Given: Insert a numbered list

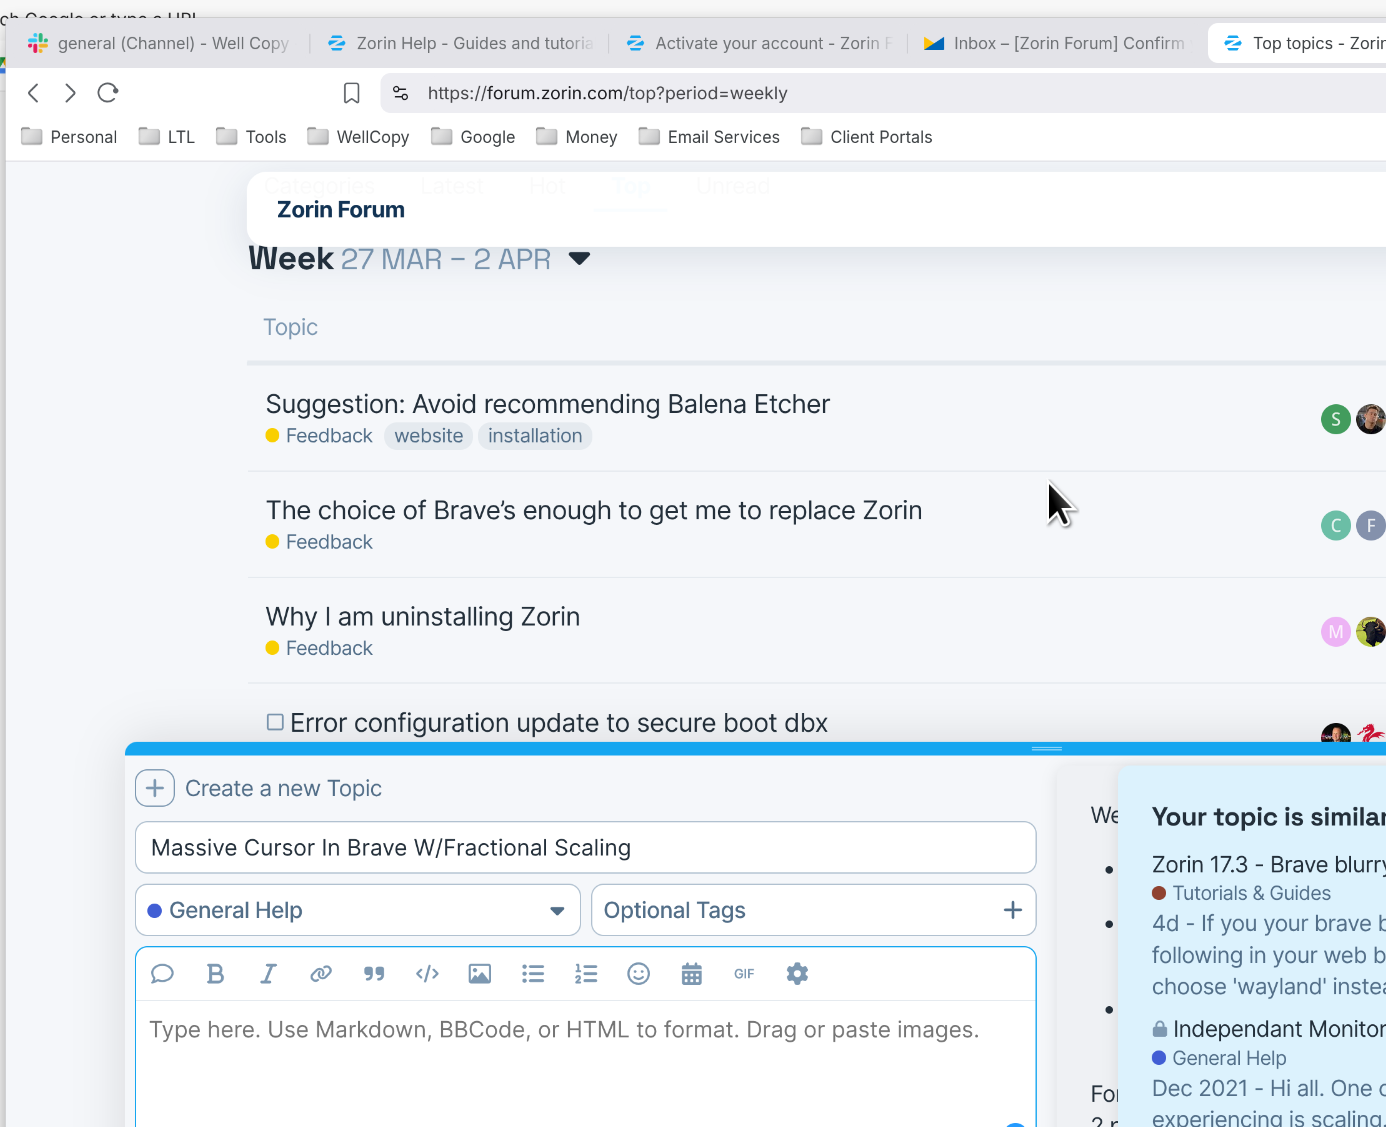Looking at the screenshot, I should (x=586, y=974).
